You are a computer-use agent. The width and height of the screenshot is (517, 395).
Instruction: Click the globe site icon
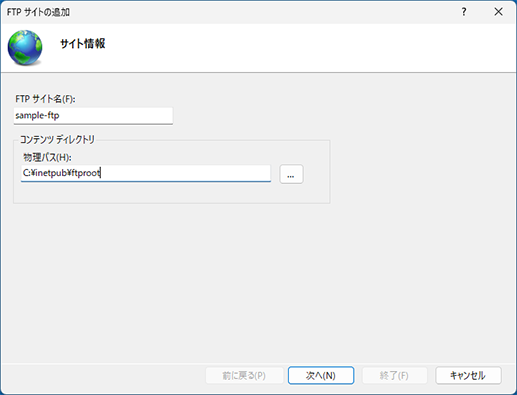pos(25,48)
